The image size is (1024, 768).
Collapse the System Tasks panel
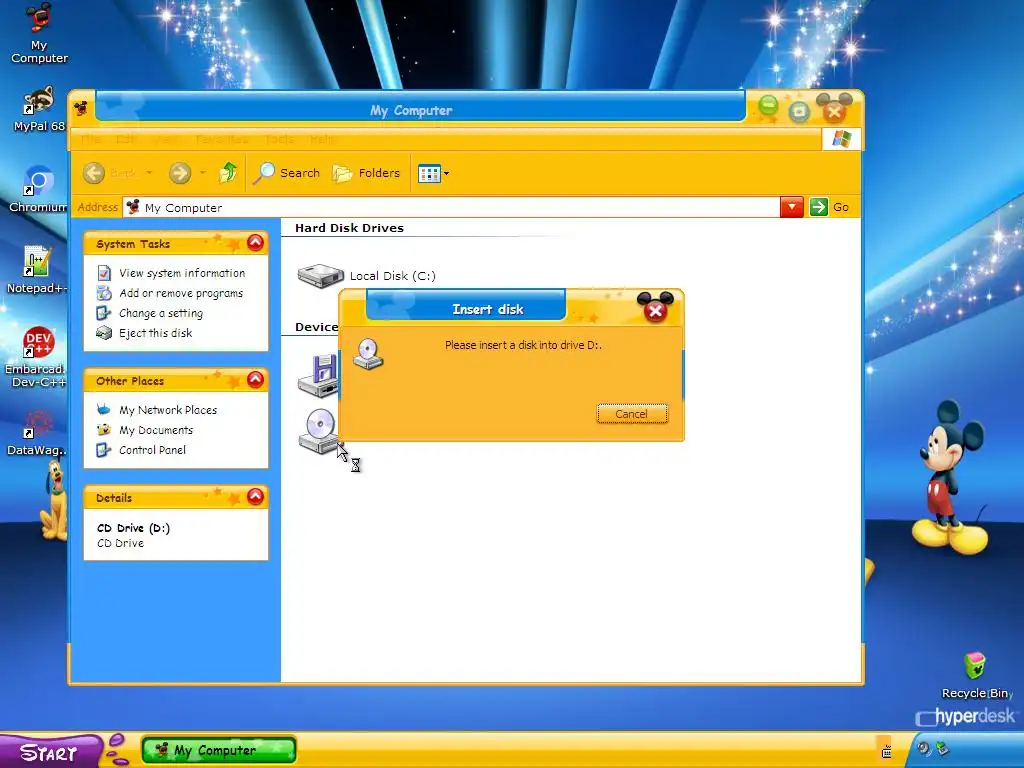tap(255, 243)
